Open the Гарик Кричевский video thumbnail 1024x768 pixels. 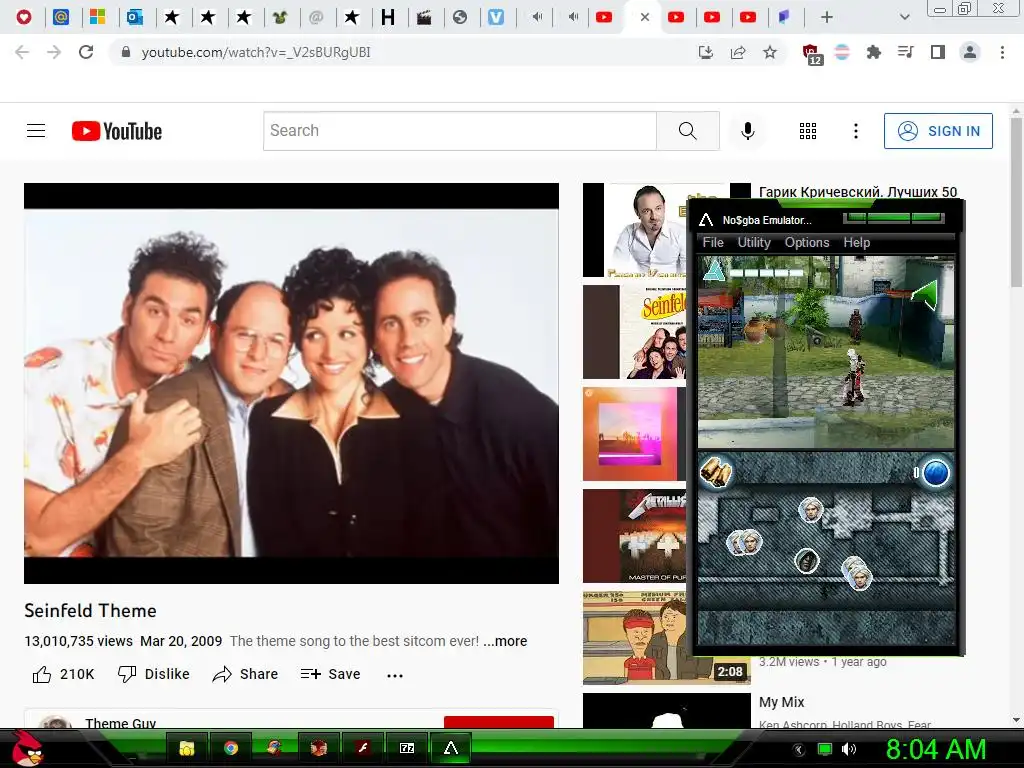[635, 230]
